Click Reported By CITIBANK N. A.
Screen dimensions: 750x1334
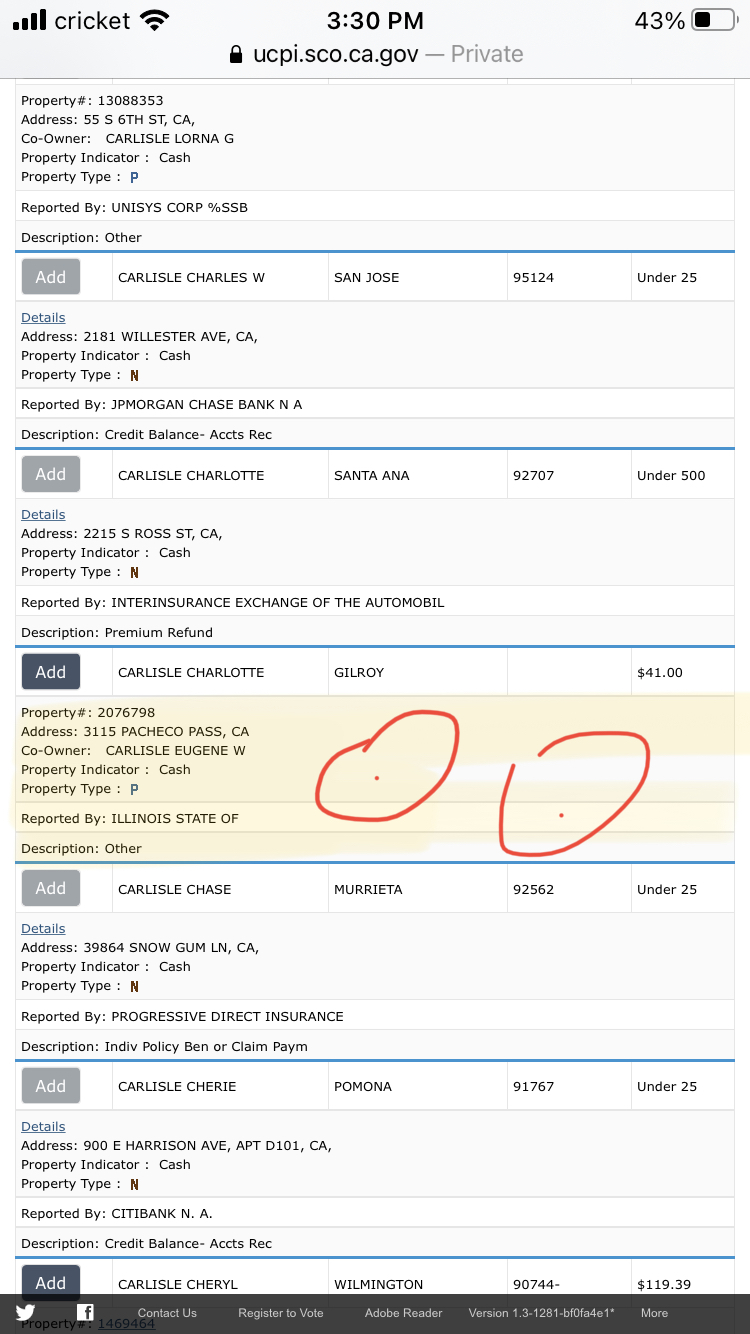pyautogui.click(x=117, y=1213)
